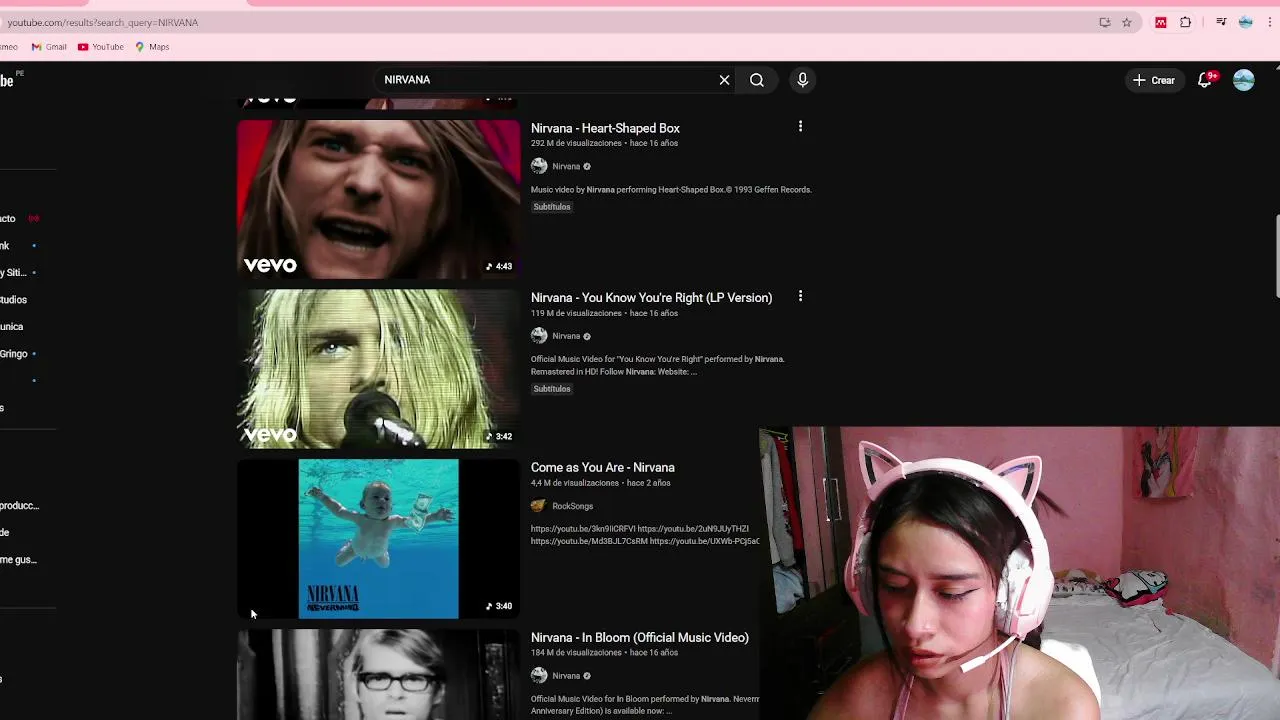
Task: Open the YouTube bookmark
Action: click(x=101, y=47)
